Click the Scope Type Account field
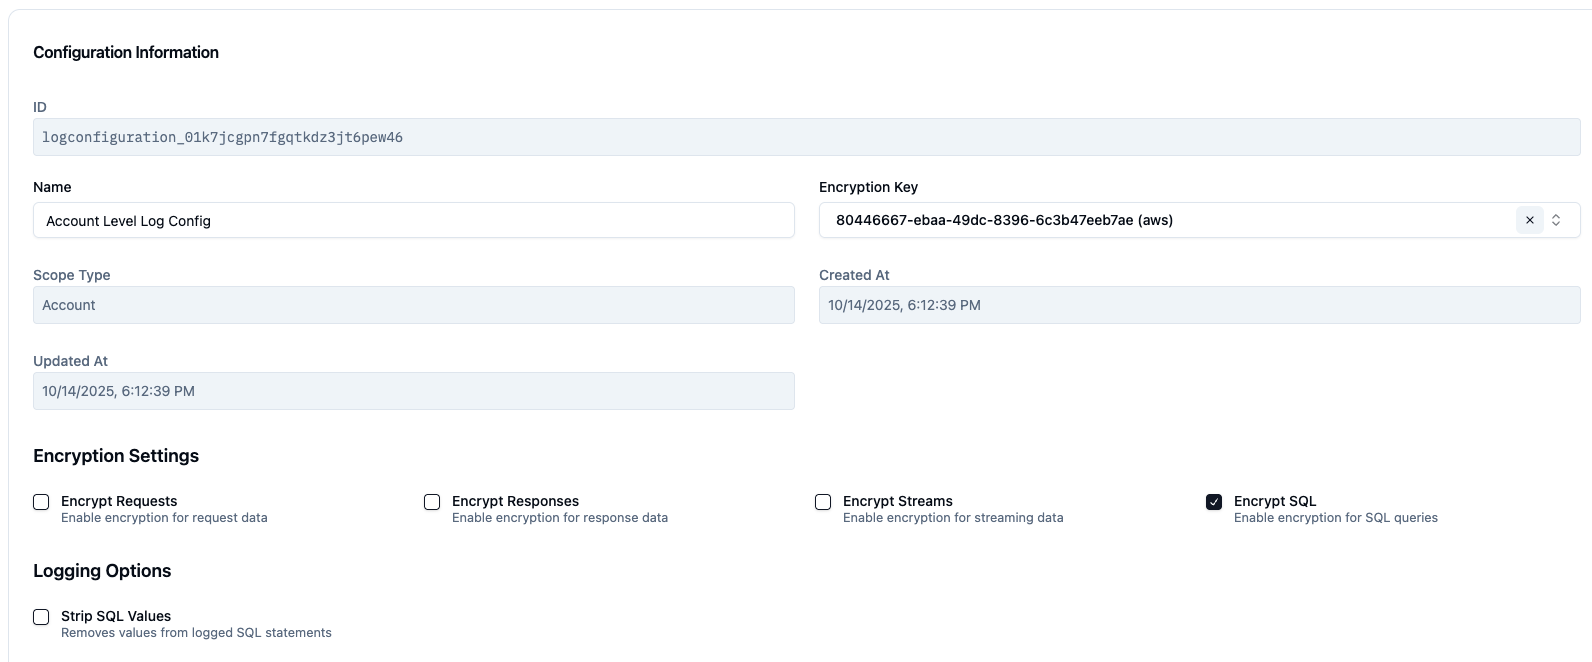This screenshot has height=662, width=1592. coord(413,305)
